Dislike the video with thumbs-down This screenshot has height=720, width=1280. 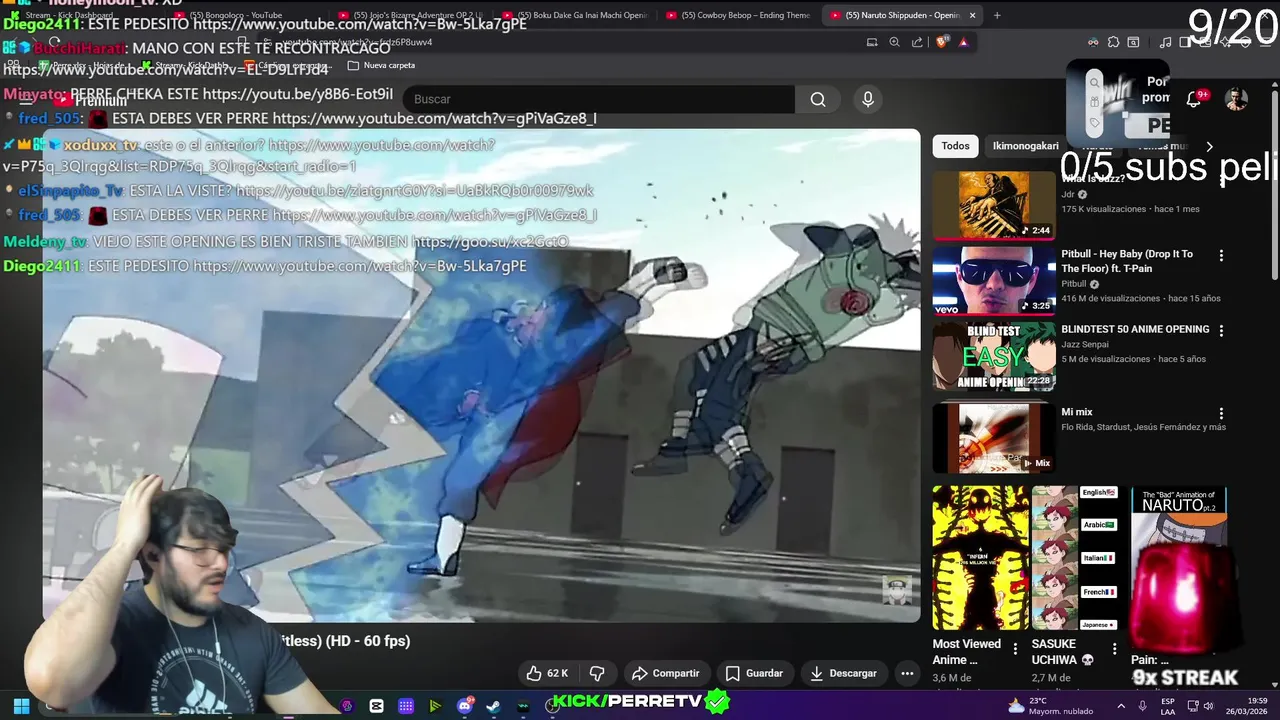597,673
